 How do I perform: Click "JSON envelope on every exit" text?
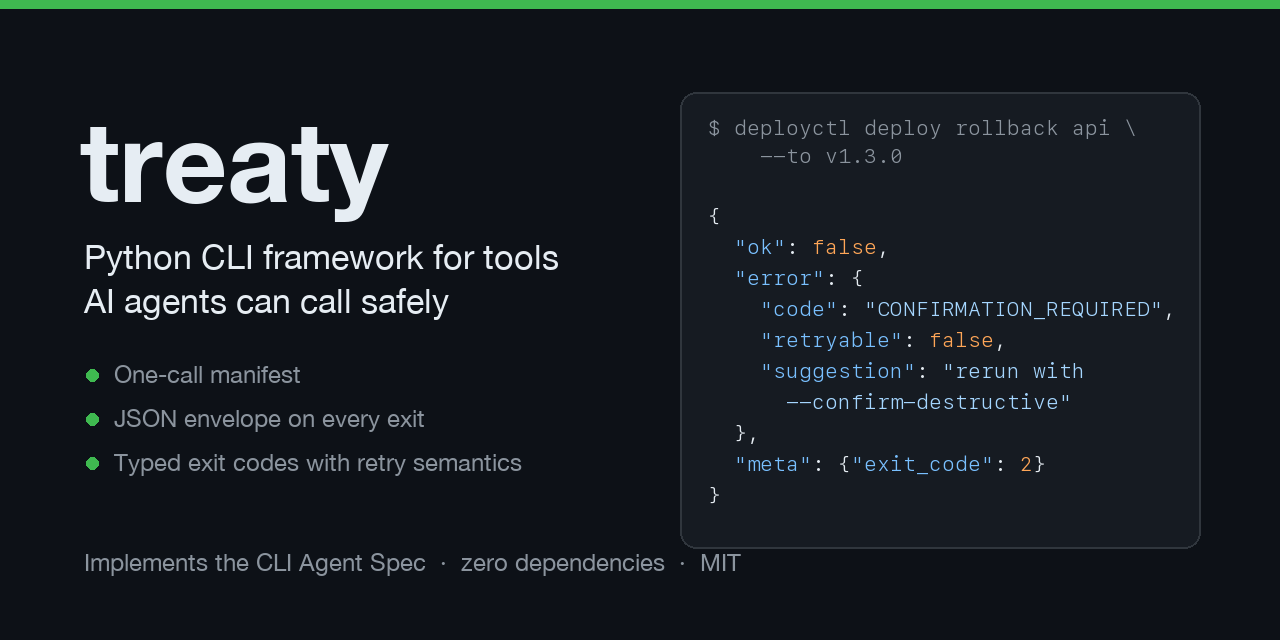coord(269,419)
